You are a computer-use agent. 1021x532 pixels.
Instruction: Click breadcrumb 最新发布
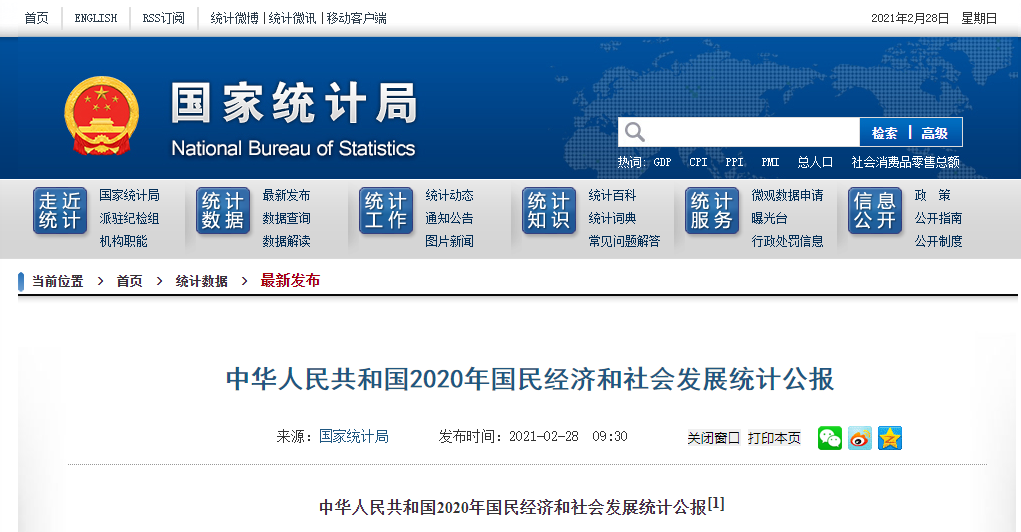290,281
